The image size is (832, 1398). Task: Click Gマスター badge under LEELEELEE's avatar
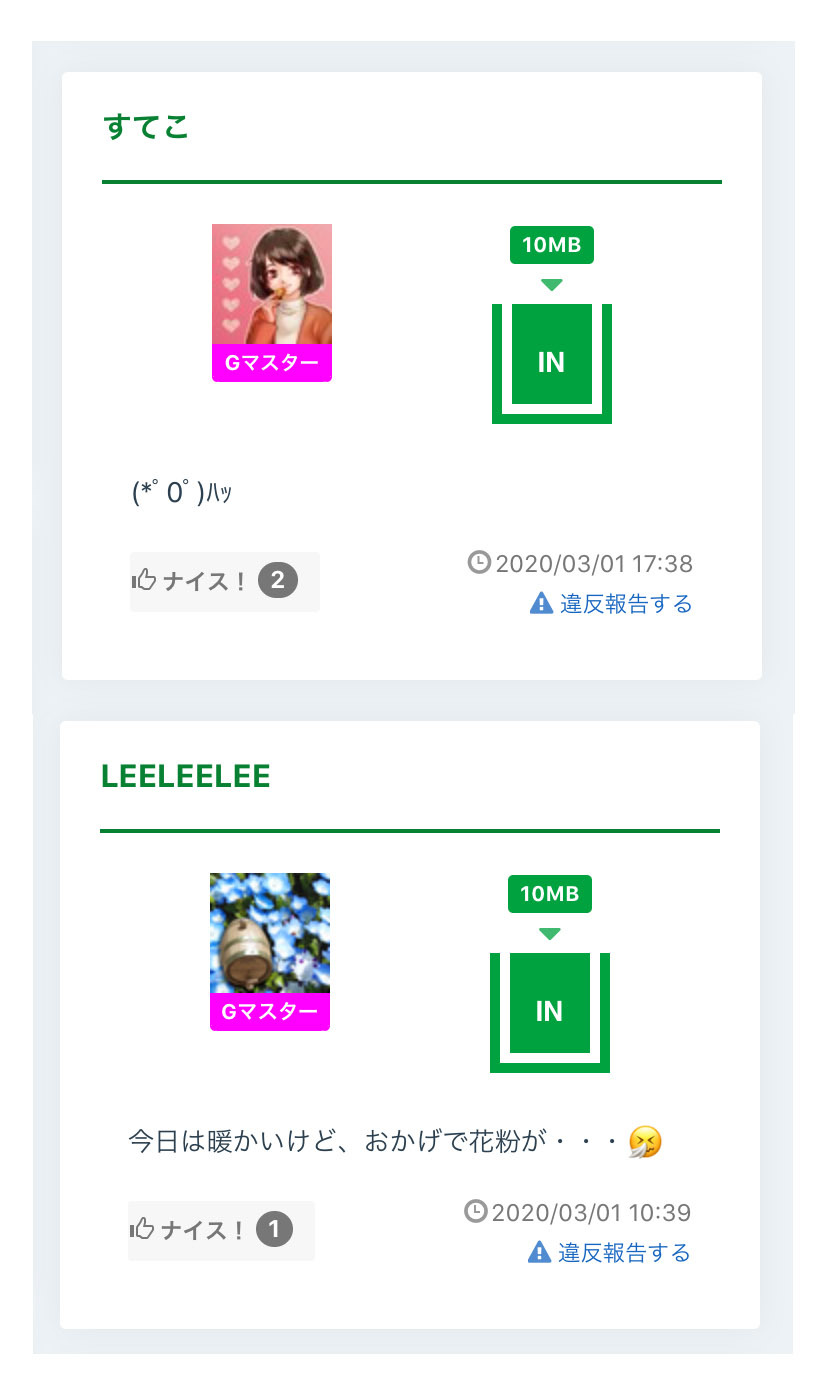tap(270, 1012)
